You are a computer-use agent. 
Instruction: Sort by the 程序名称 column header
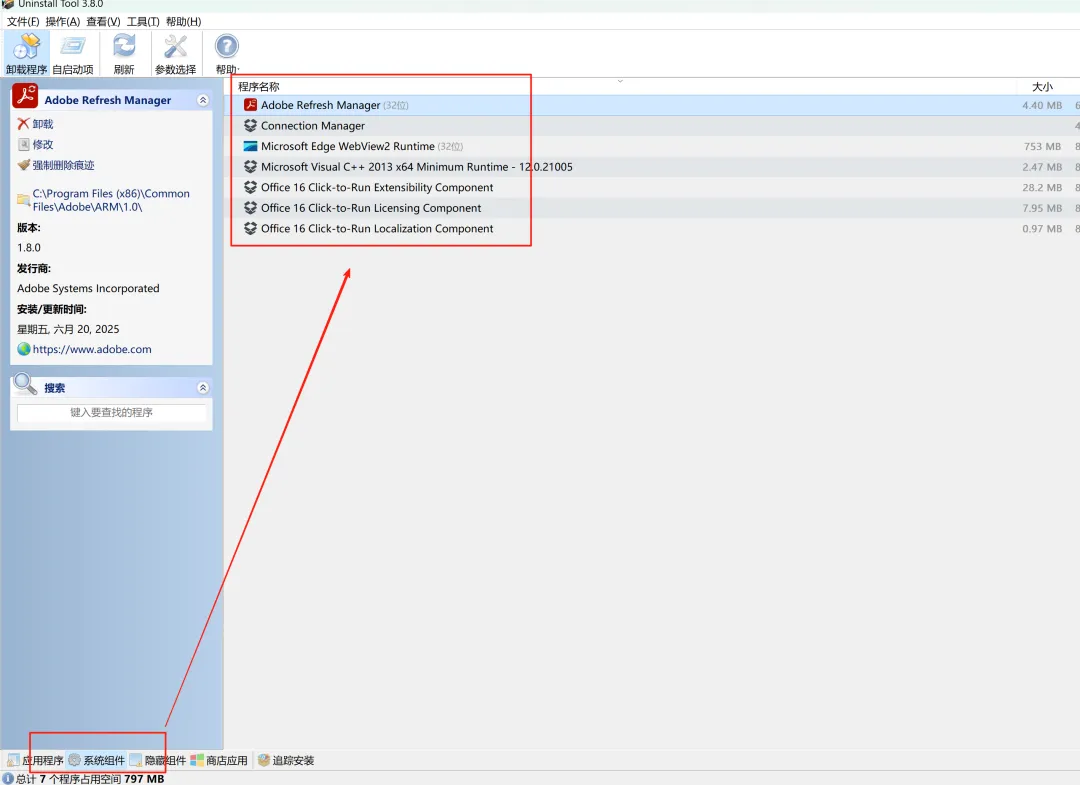pyautogui.click(x=259, y=86)
